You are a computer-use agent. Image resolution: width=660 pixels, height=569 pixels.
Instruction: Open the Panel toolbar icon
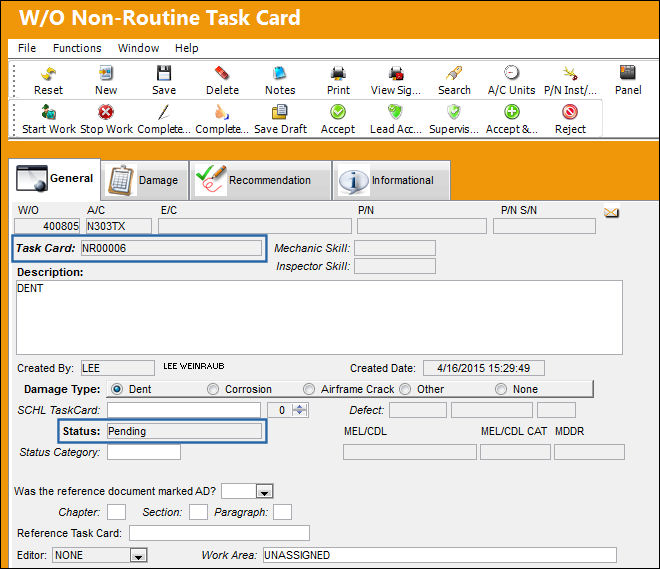[628, 72]
